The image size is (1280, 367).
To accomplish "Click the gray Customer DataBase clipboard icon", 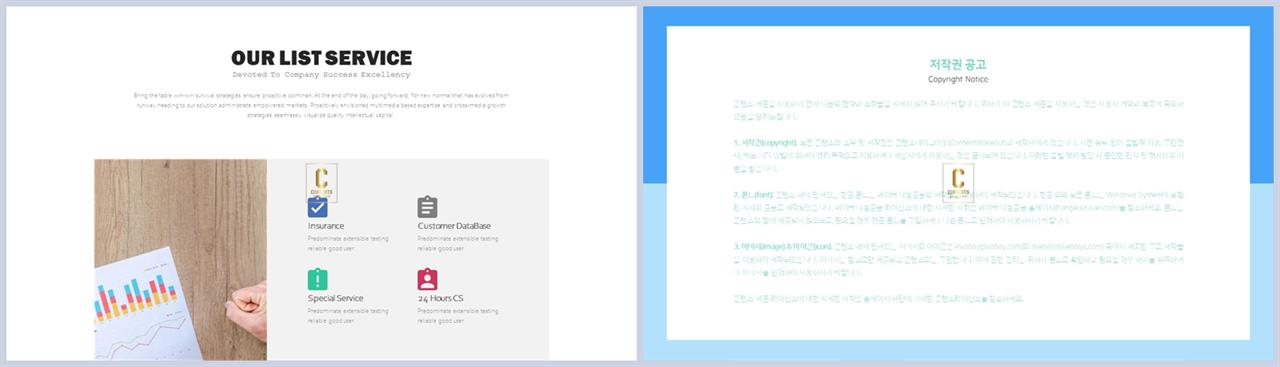I will click(427, 207).
